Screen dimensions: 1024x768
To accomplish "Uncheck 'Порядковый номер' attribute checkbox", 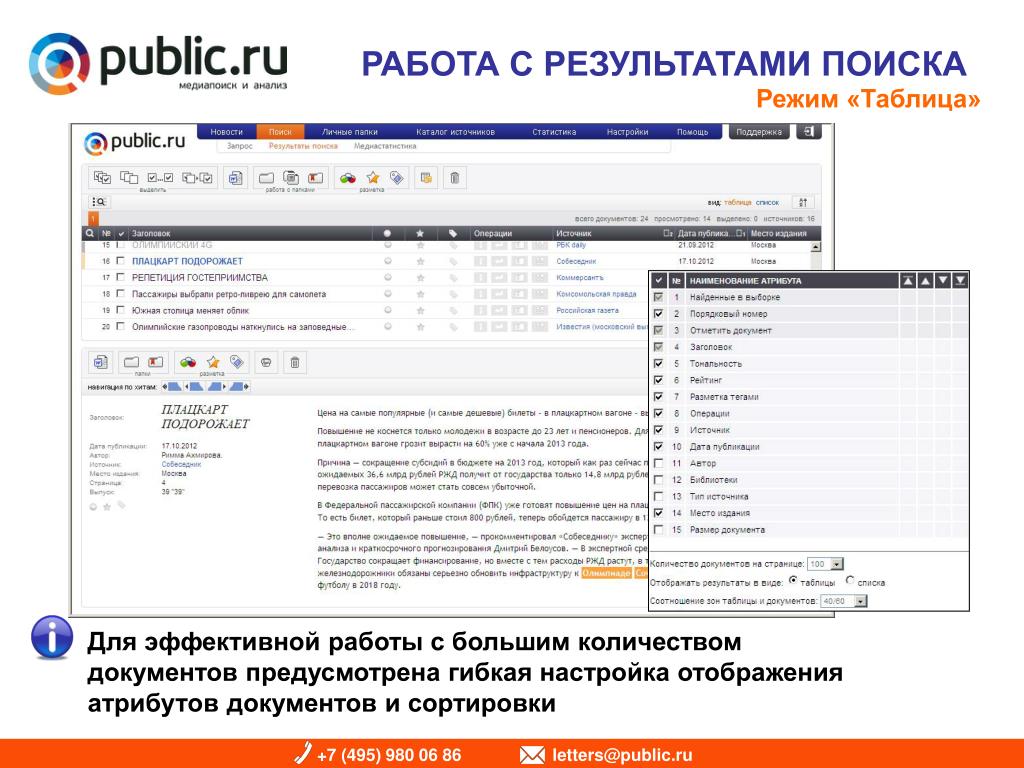I will click(x=658, y=314).
